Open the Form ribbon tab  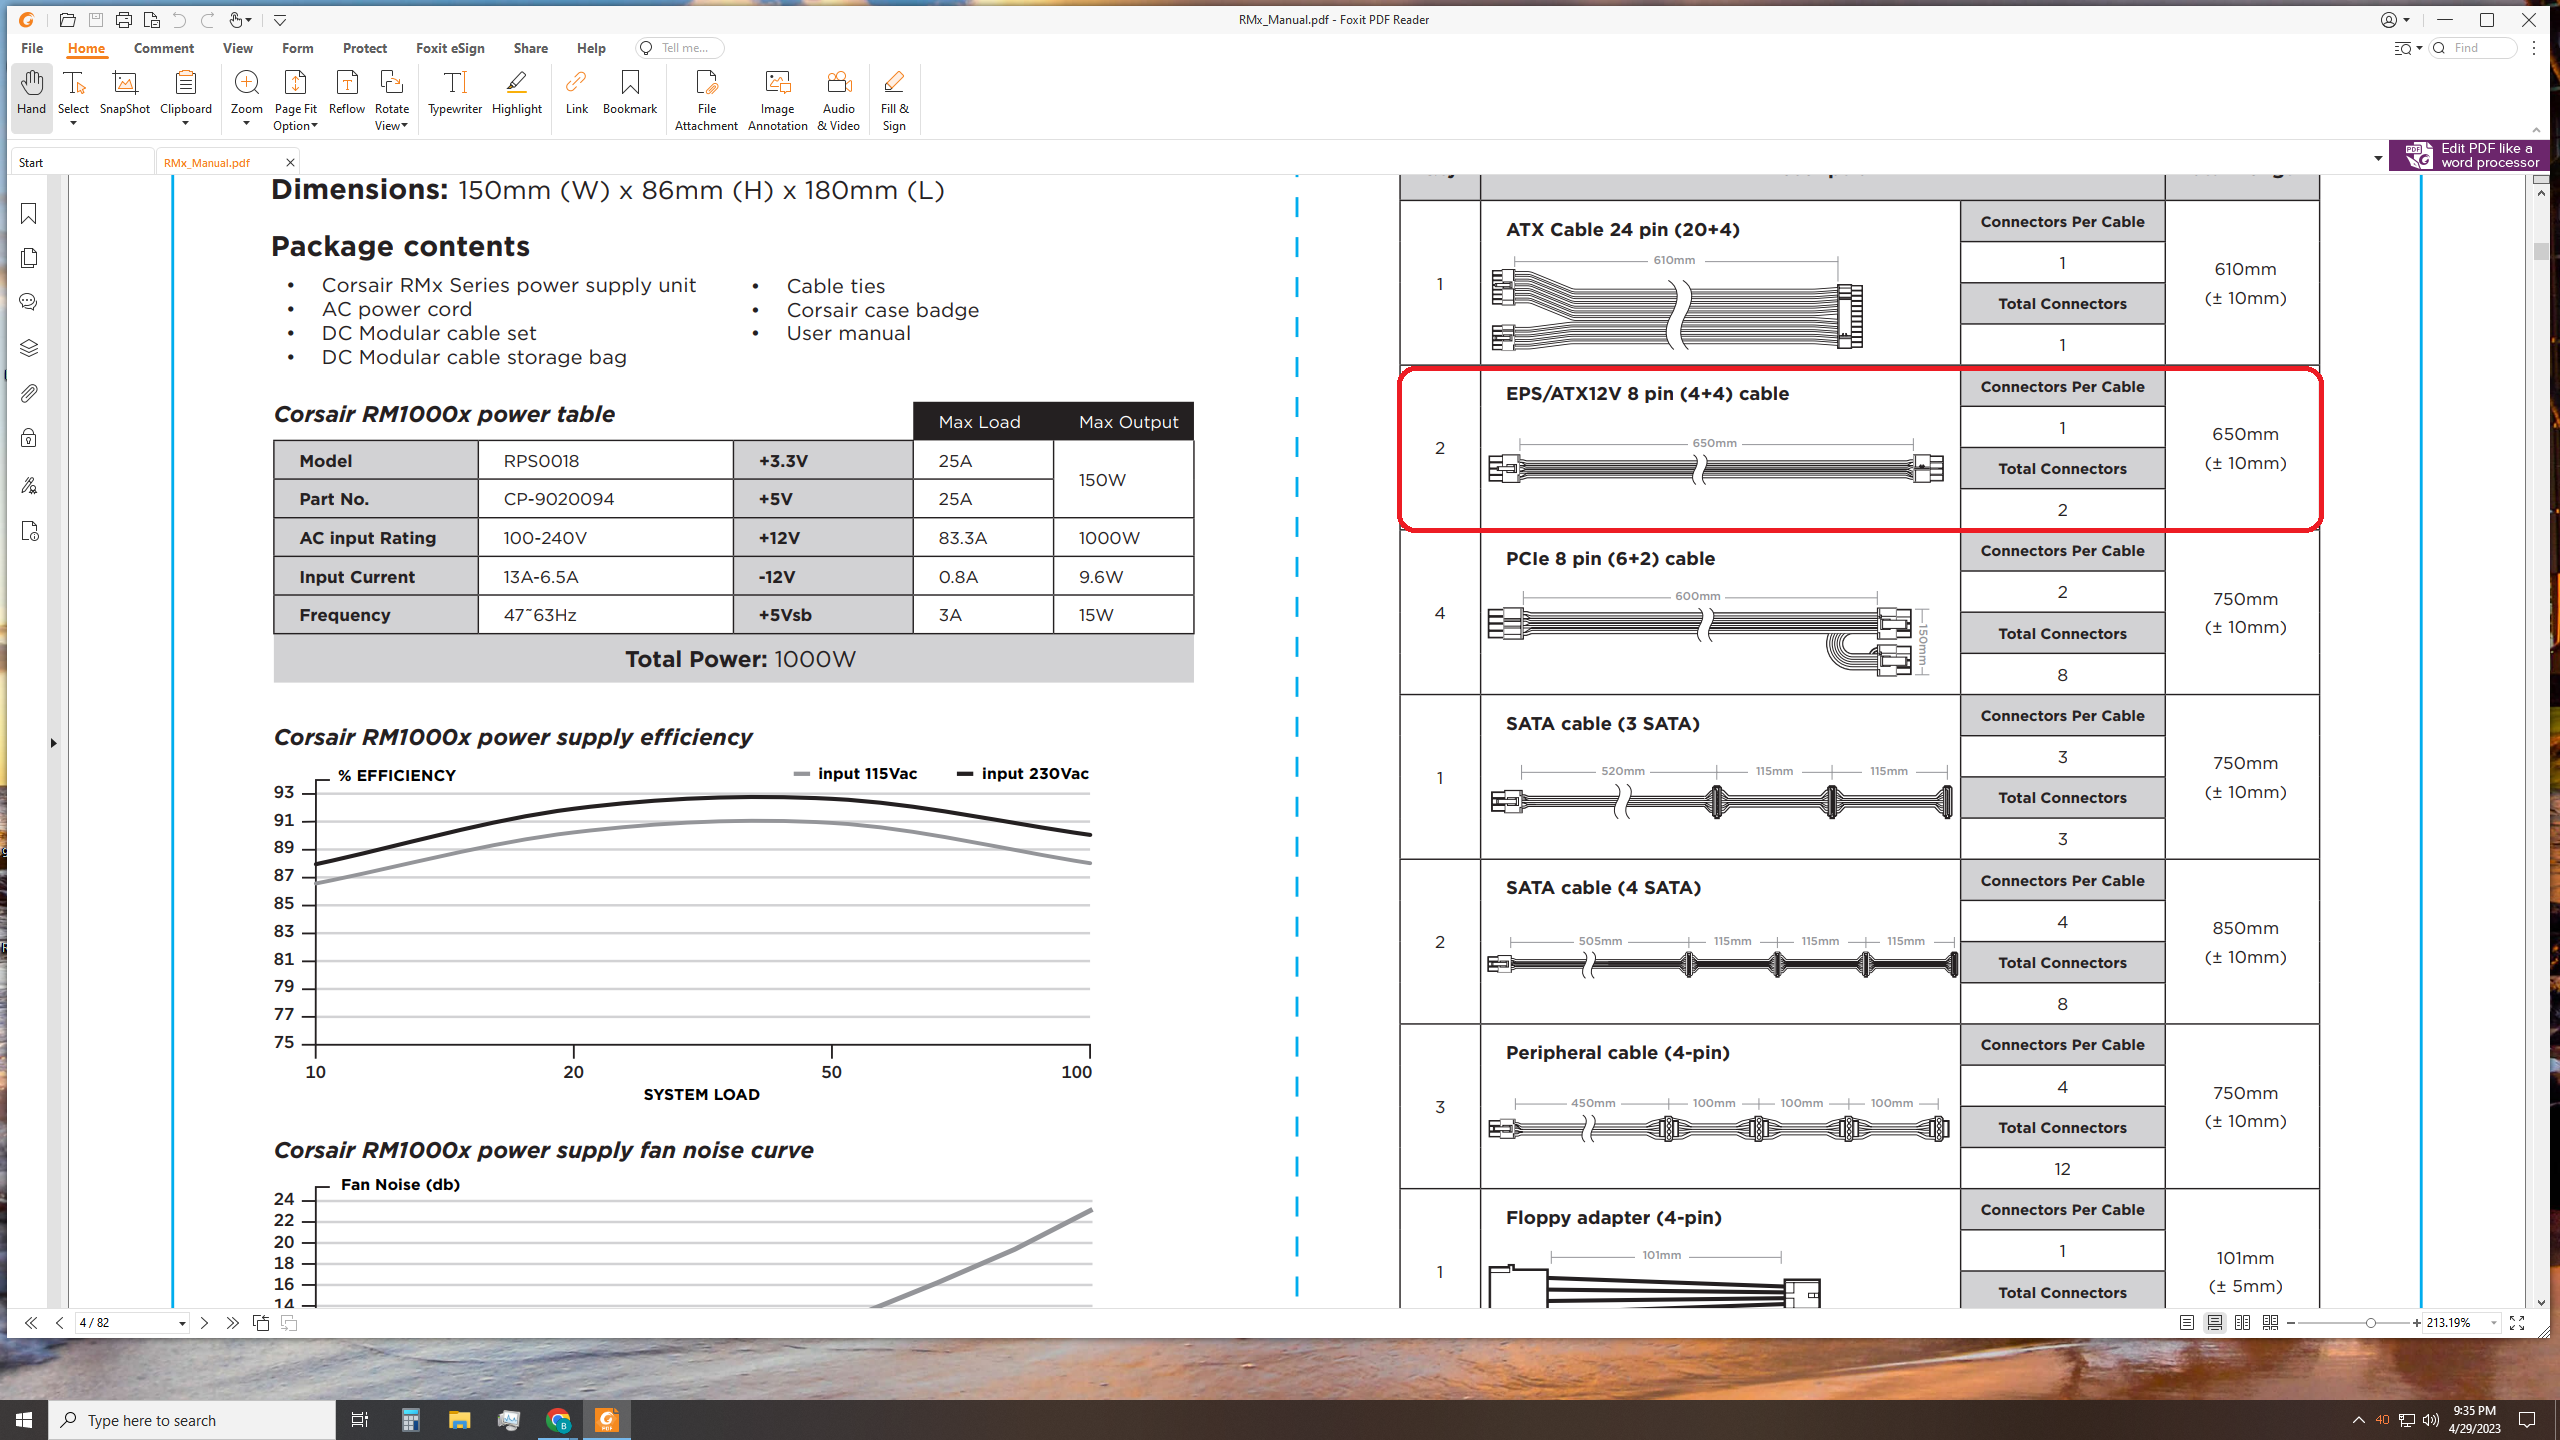point(297,48)
